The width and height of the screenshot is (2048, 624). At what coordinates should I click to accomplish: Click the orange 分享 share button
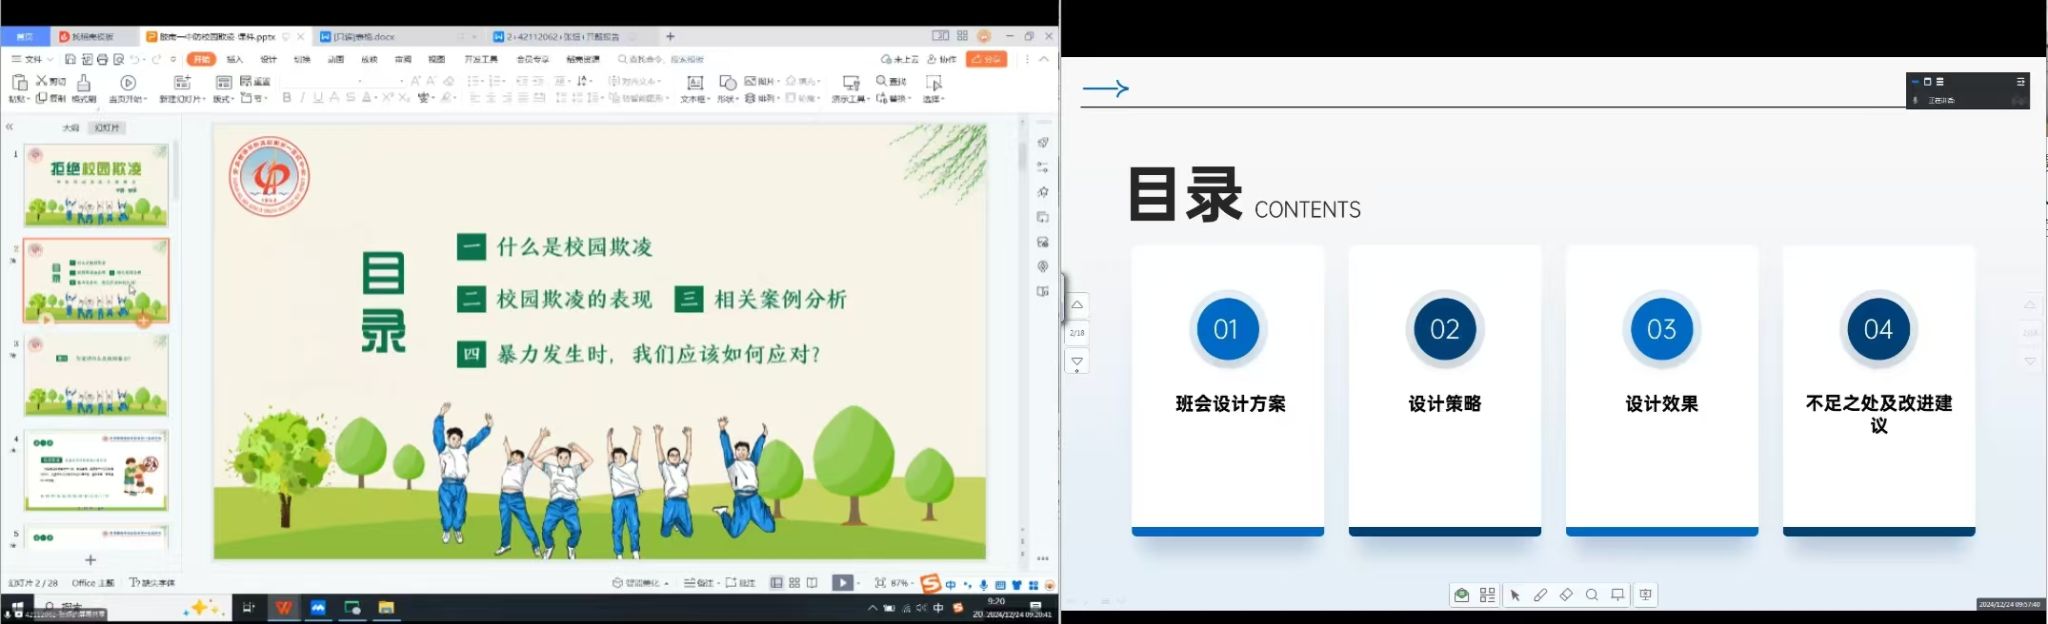[986, 60]
